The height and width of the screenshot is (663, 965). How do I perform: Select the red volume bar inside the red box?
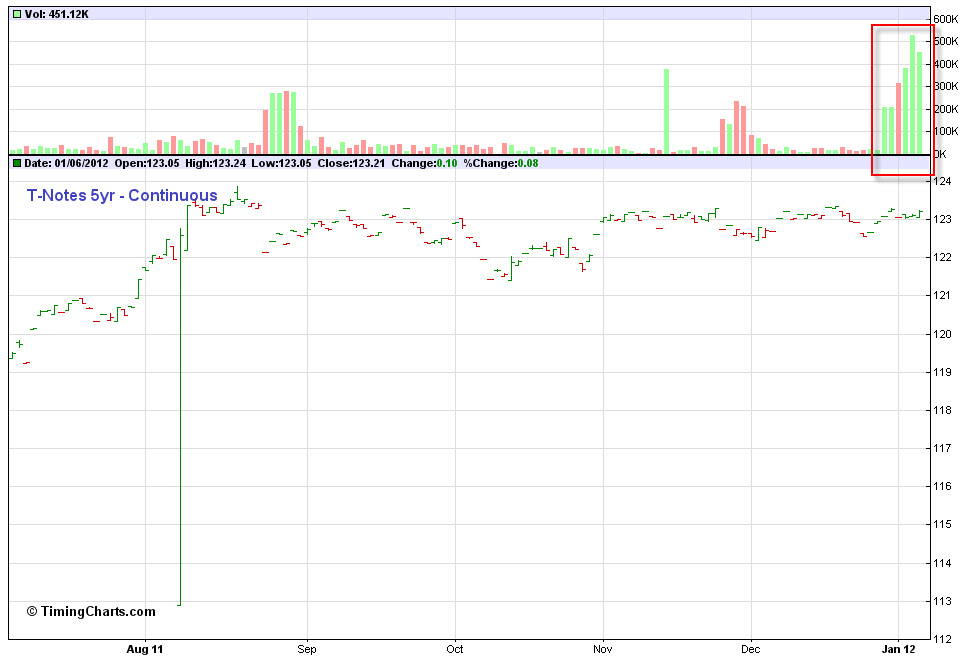(x=898, y=118)
